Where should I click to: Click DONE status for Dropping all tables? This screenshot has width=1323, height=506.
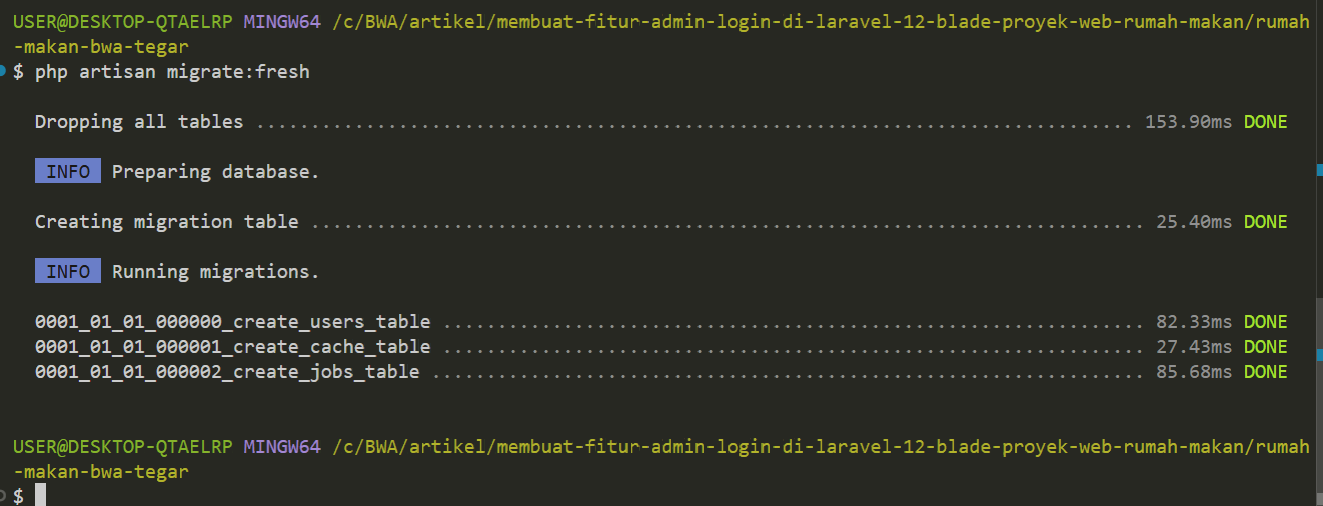click(1265, 122)
